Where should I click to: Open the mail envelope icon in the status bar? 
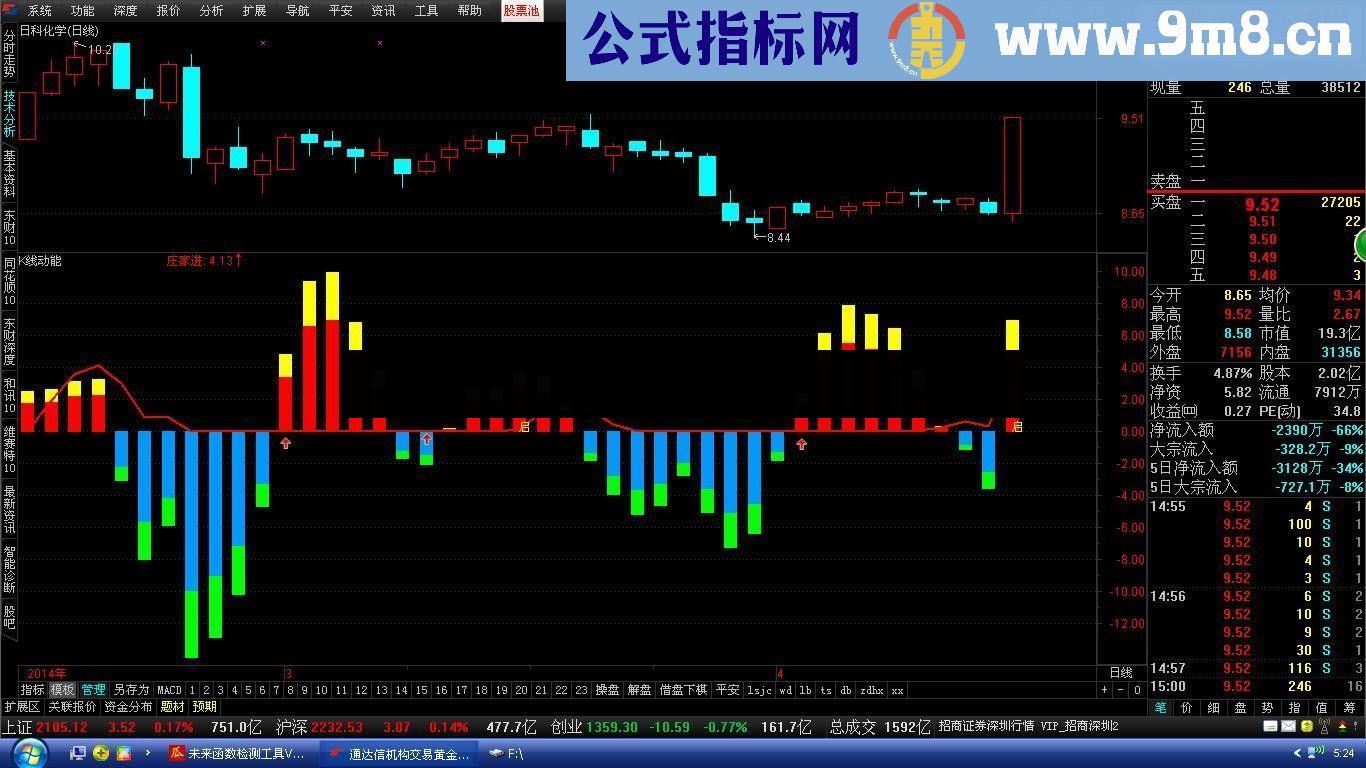1288,727
